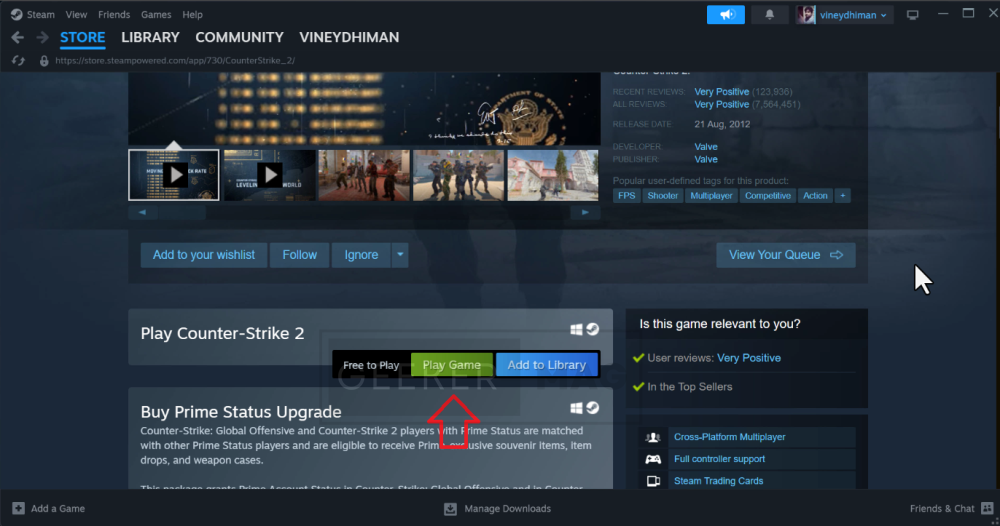Click the plus button to add tags
The width and height of the screenshot is (1000, 526).
click(x=842, y=196)
